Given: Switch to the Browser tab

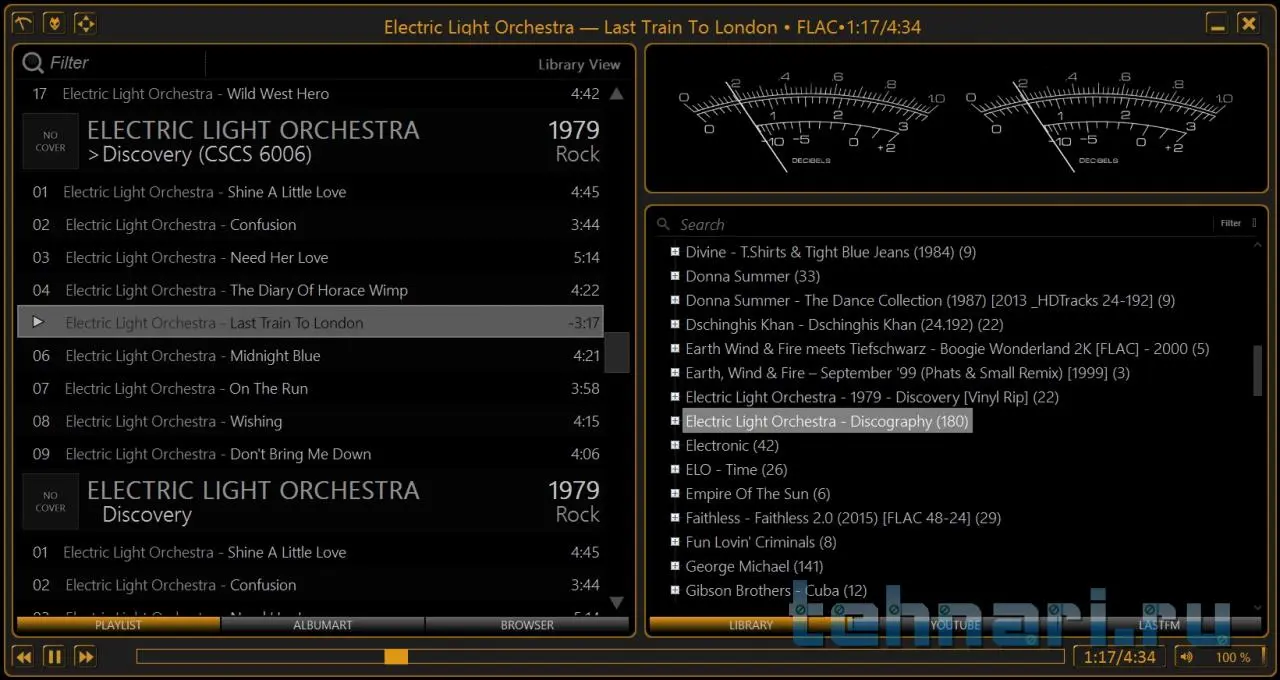Looking at the screenshot, I should (x=527, y=625).
